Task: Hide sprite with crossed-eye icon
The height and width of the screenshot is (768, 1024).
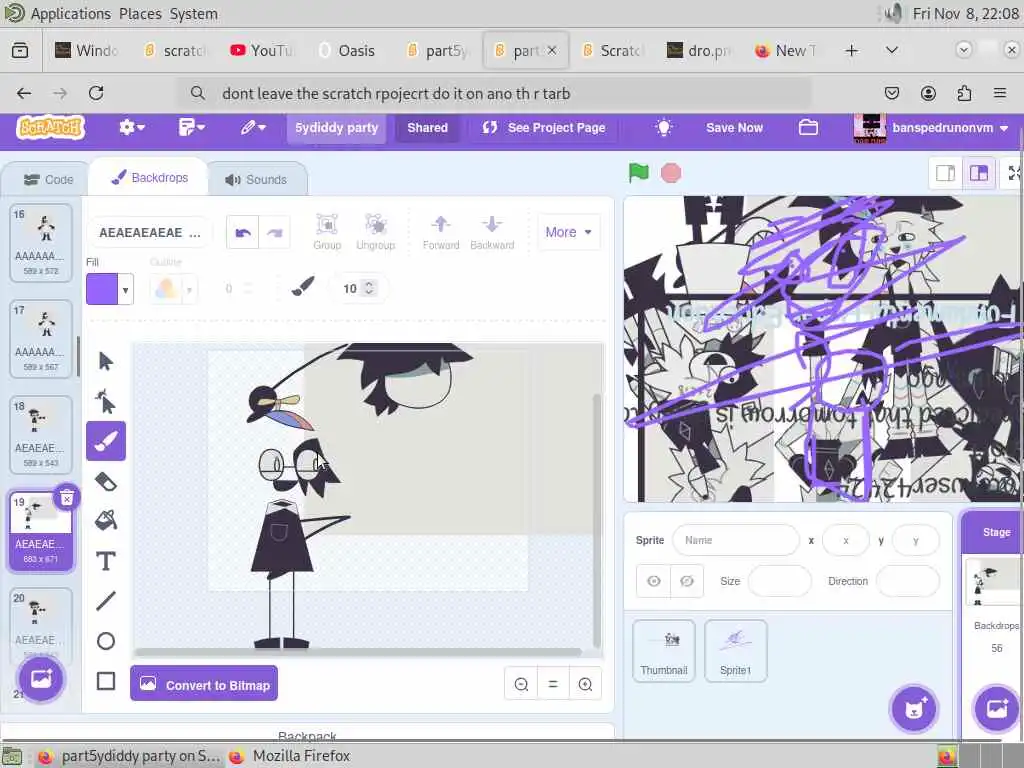Action: coord(687,581)
